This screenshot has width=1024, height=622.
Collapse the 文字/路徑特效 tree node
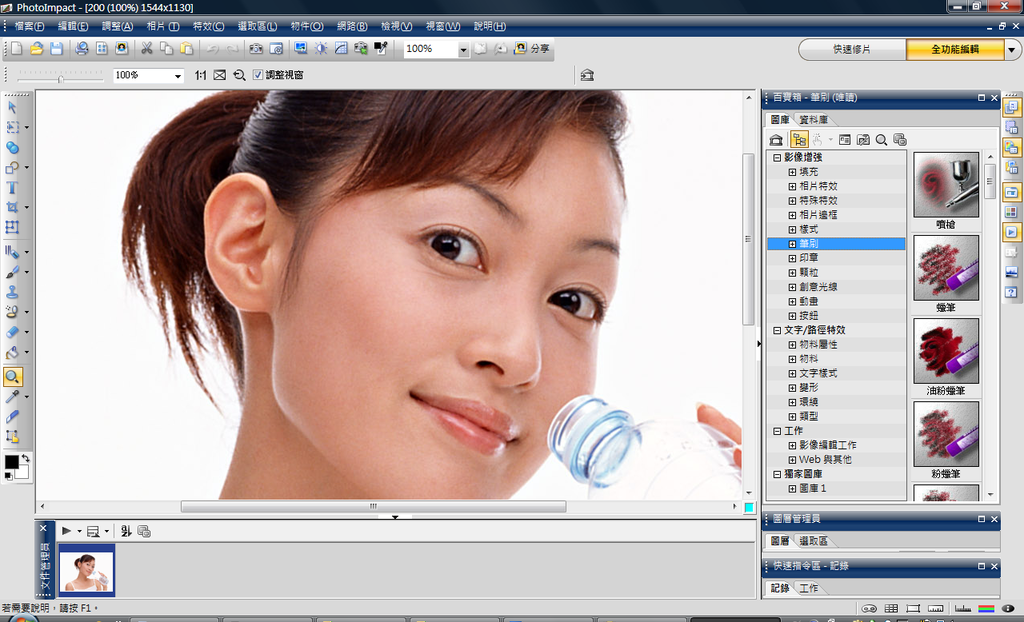[x=777, y=330]
